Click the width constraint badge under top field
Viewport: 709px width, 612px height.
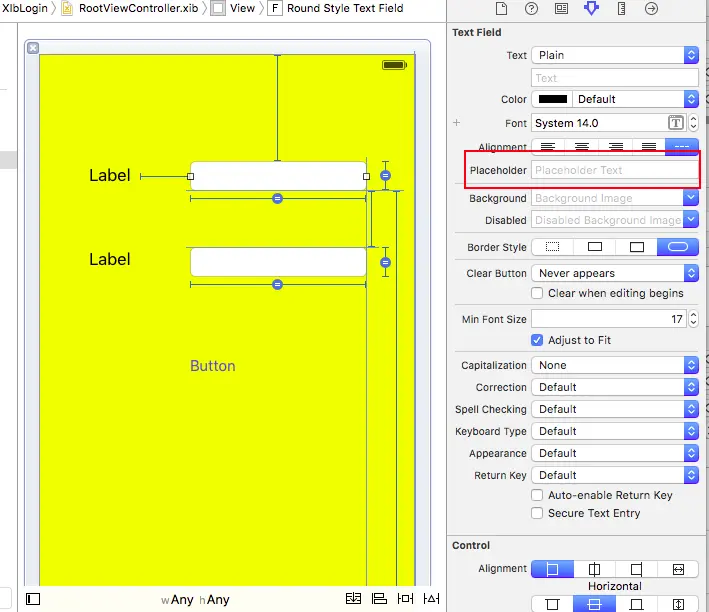pos(278,199)
